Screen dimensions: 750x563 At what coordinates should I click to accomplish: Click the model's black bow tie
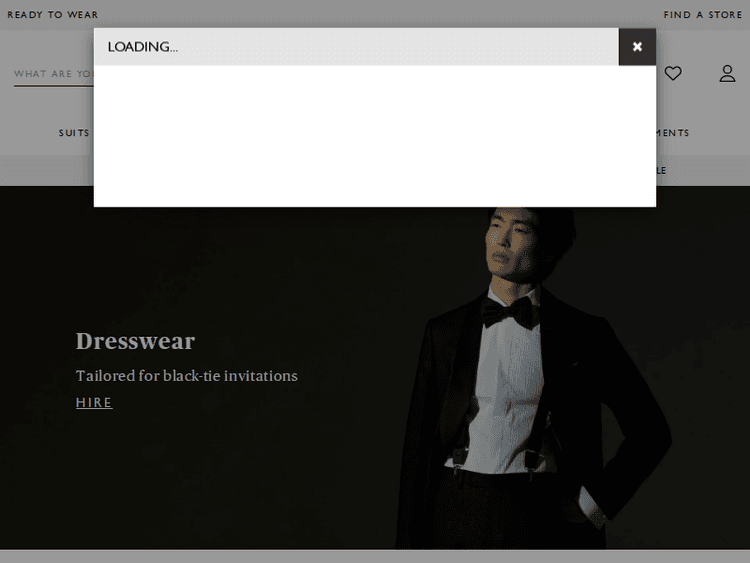[510, 313]
